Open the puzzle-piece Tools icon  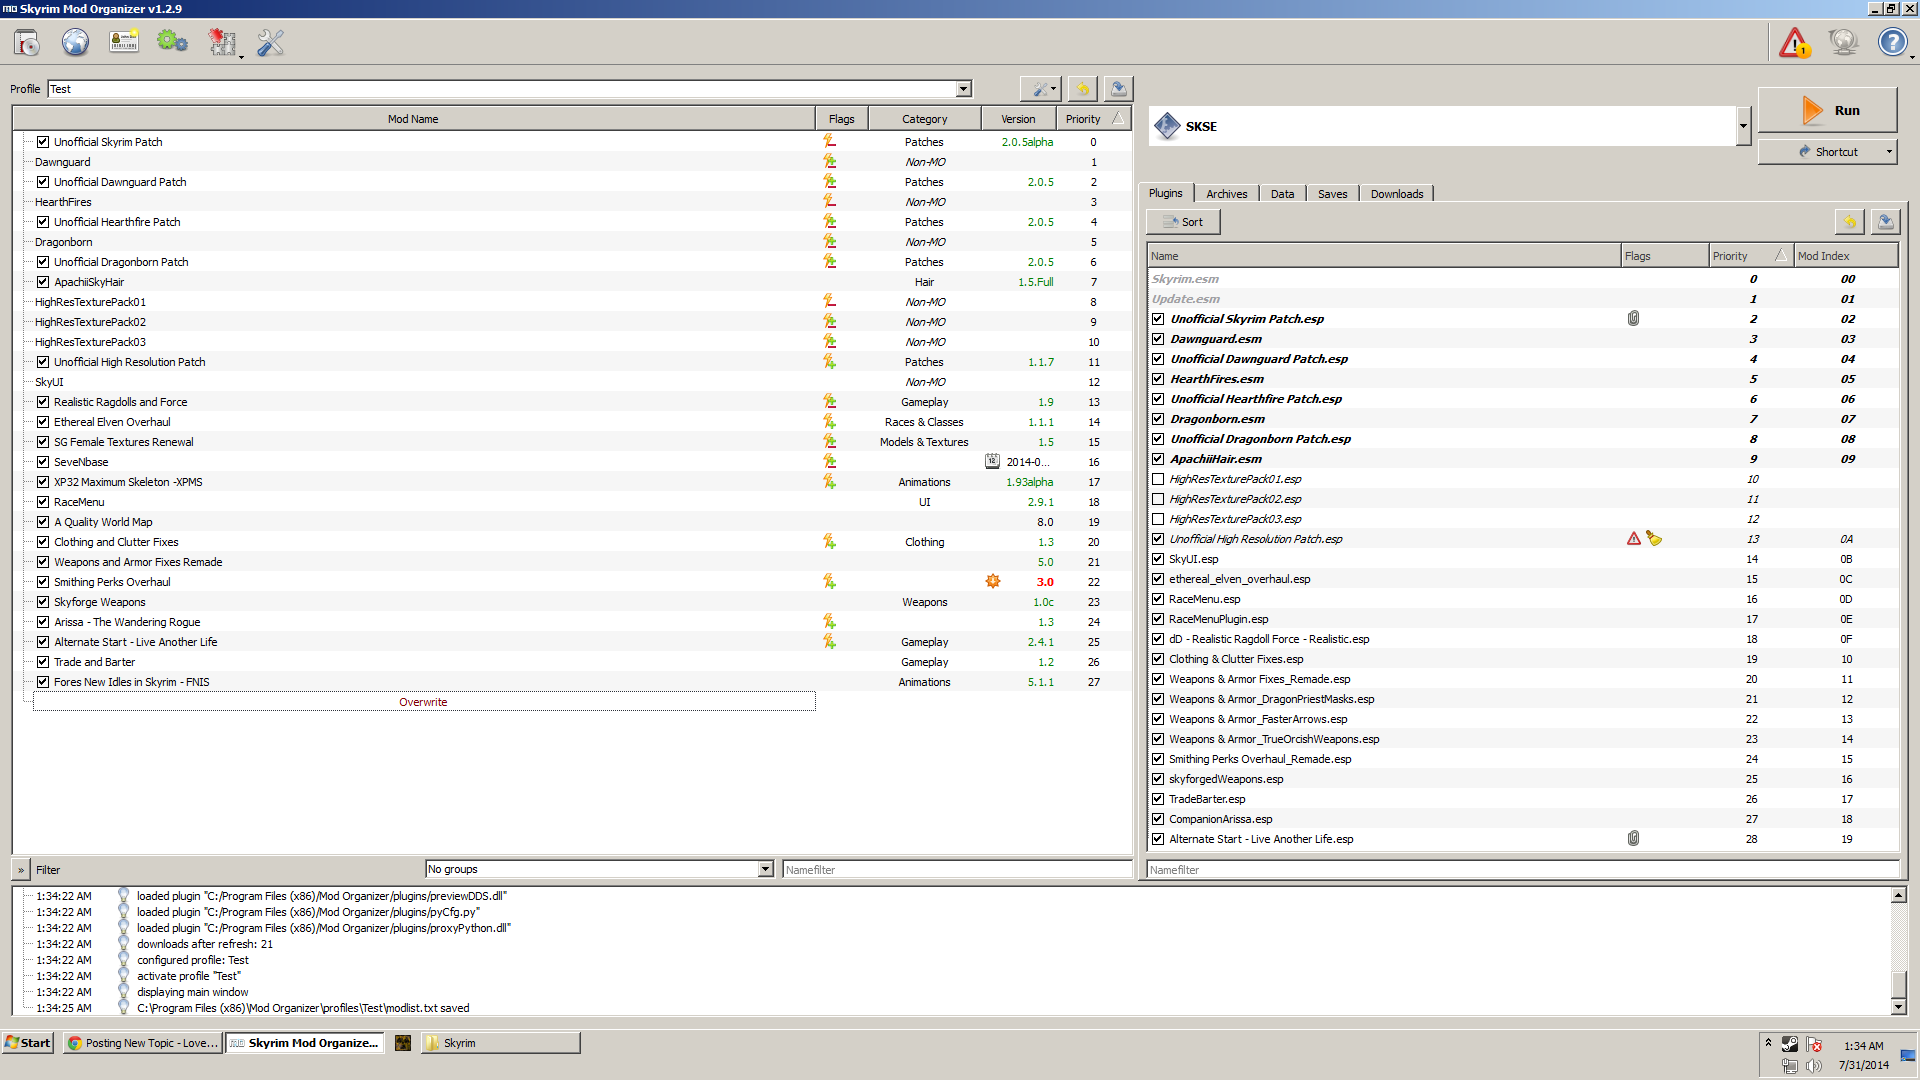pos(221,42)
